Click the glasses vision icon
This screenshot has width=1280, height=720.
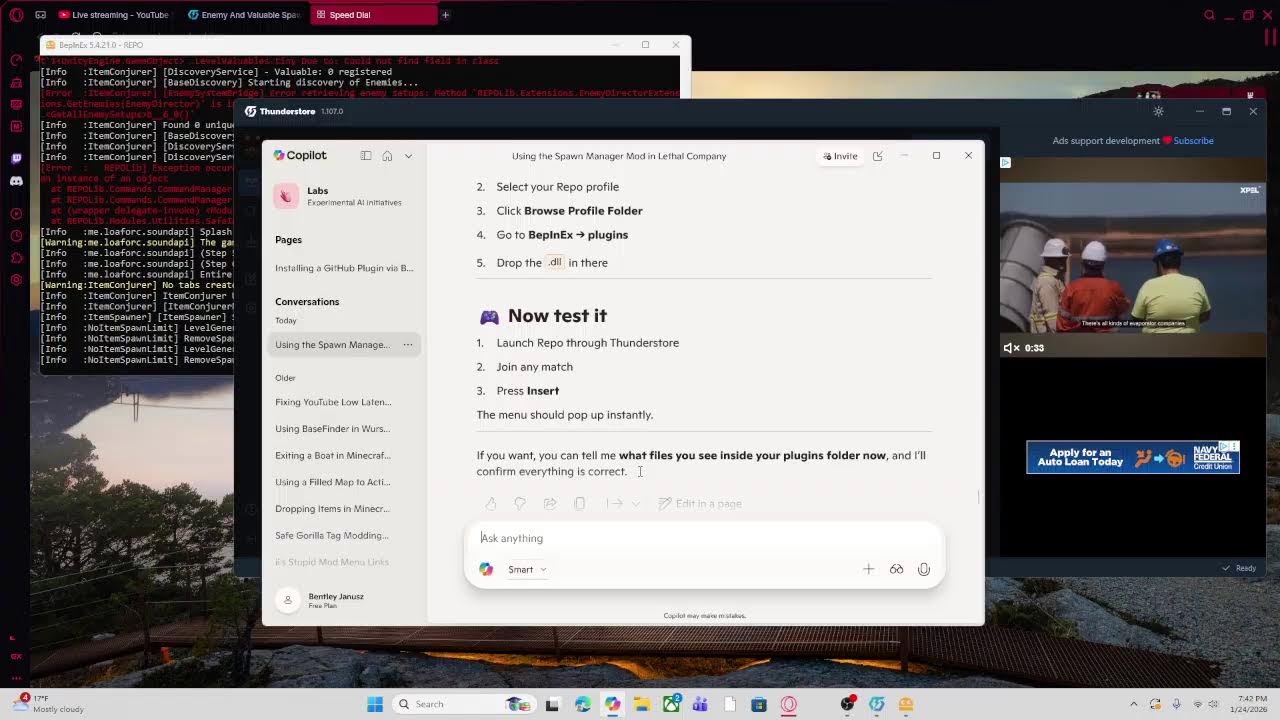coord(896,570)
